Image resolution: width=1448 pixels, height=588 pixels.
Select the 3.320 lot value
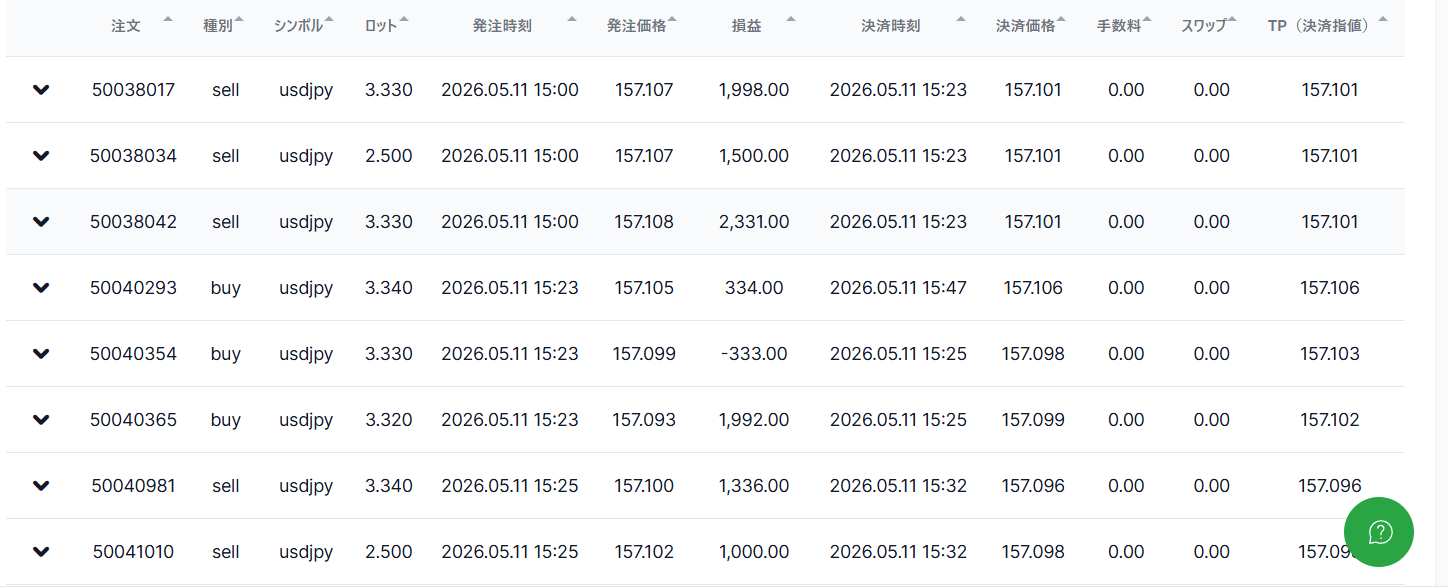(x=389, y=420)
